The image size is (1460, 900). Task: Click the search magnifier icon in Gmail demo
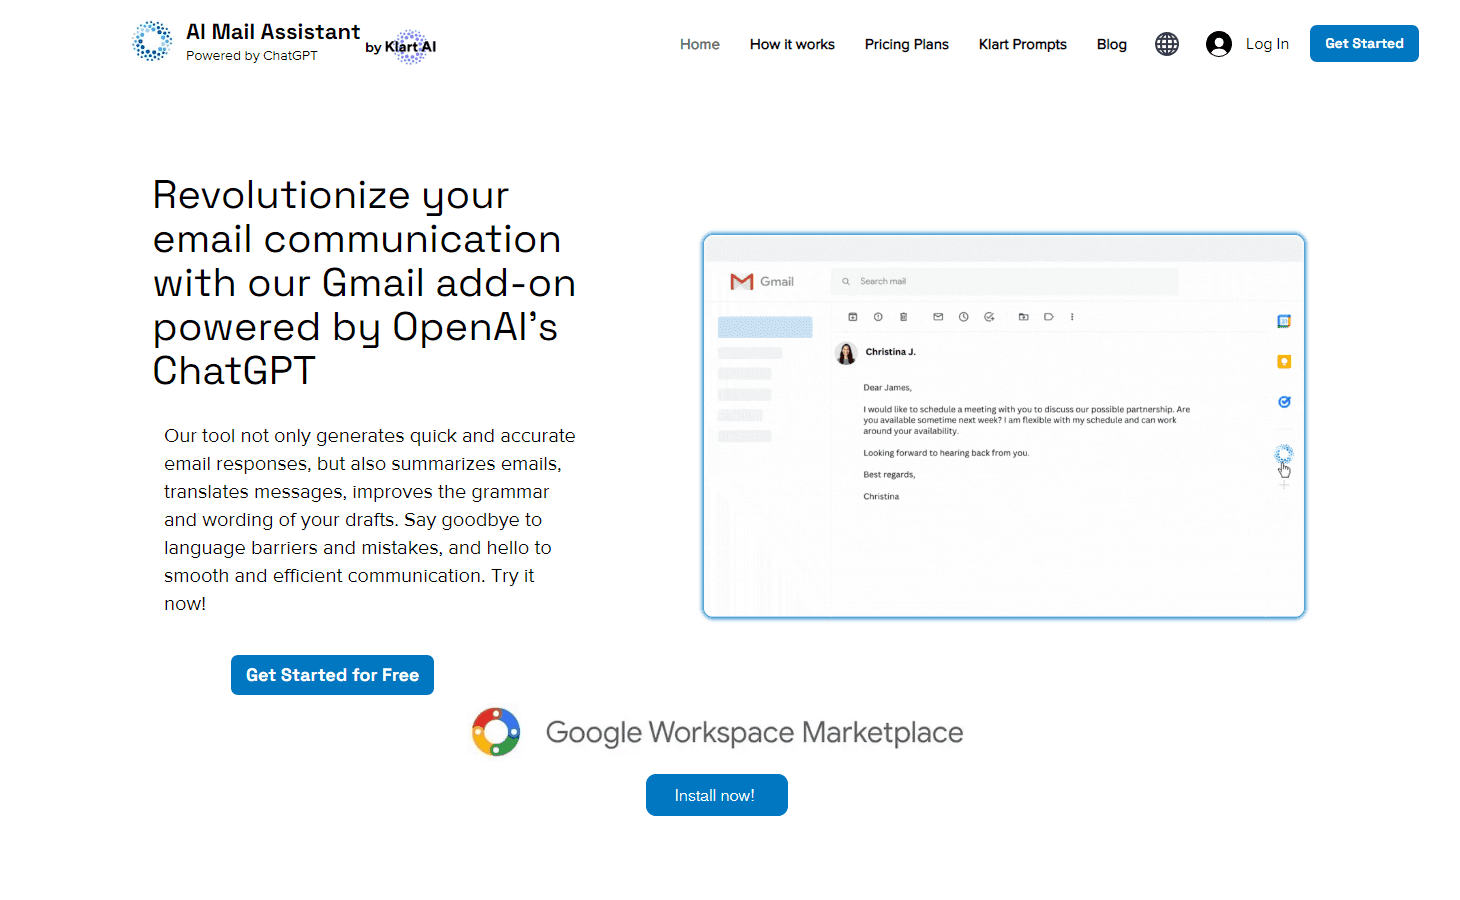tap(846, 281)
